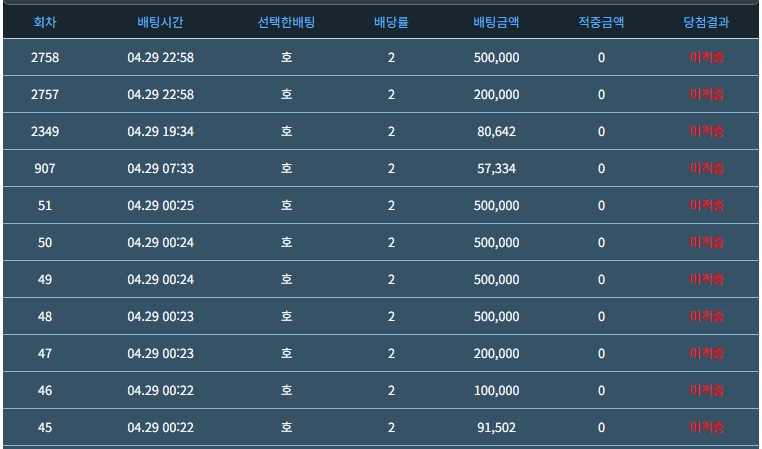Click the bet time 04.29 00:25
Image resolution: width=762 pixels, height=449 pixels.
160,206
